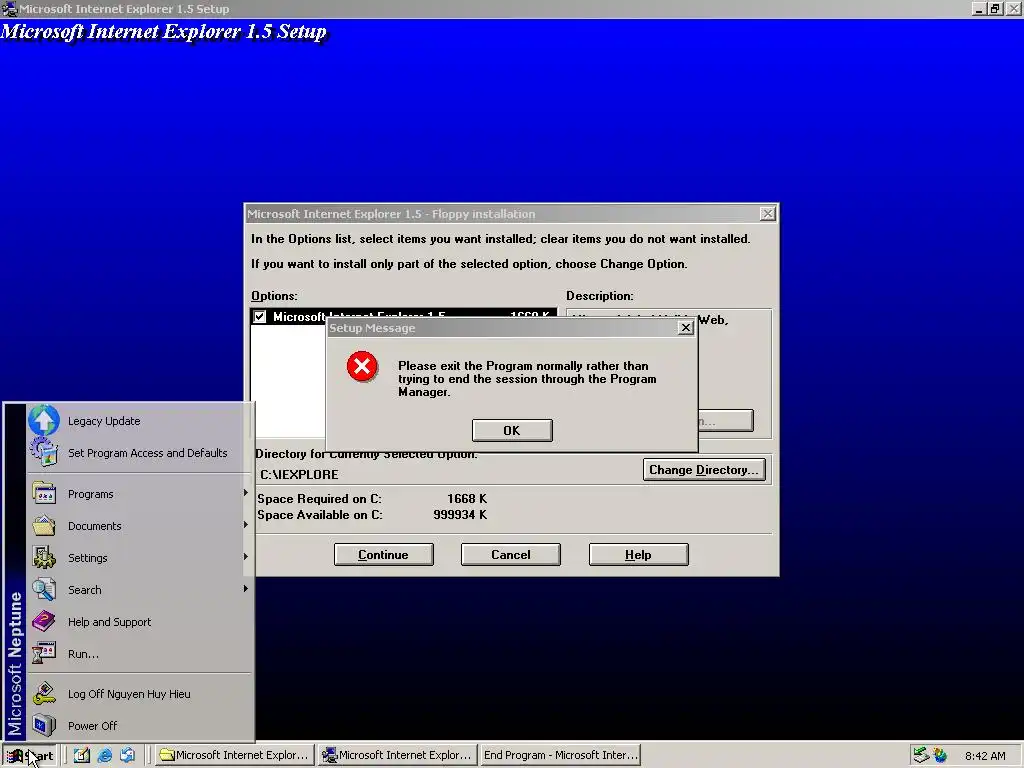The width and height of the screenshot is (1024, 768).
Task: Launch Outlook Express from quick launch
Action: (127, 755)
